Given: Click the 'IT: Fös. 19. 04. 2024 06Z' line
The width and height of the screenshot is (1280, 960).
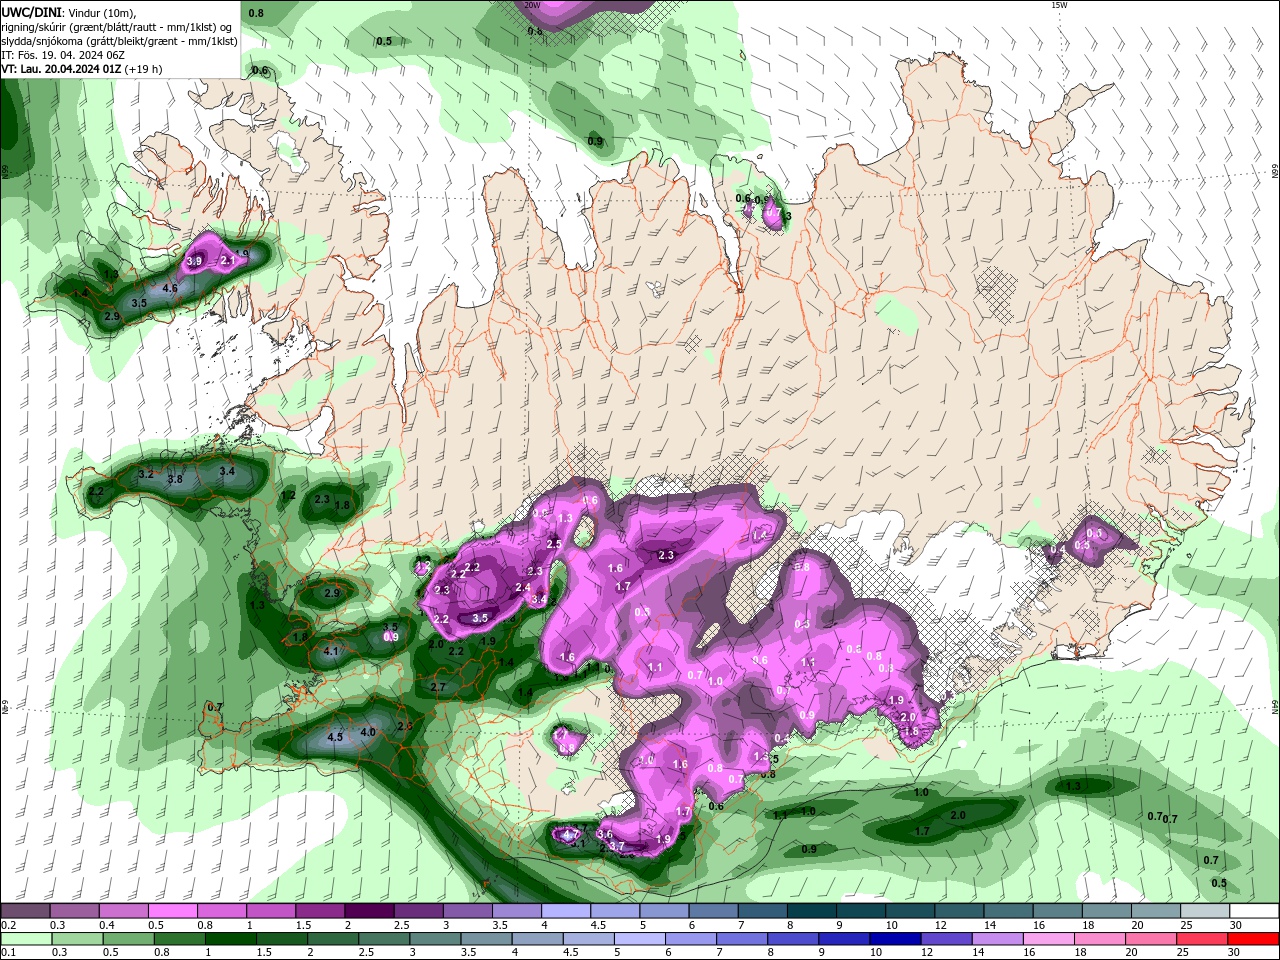Looking at the screenshot, I should point(62,55).
